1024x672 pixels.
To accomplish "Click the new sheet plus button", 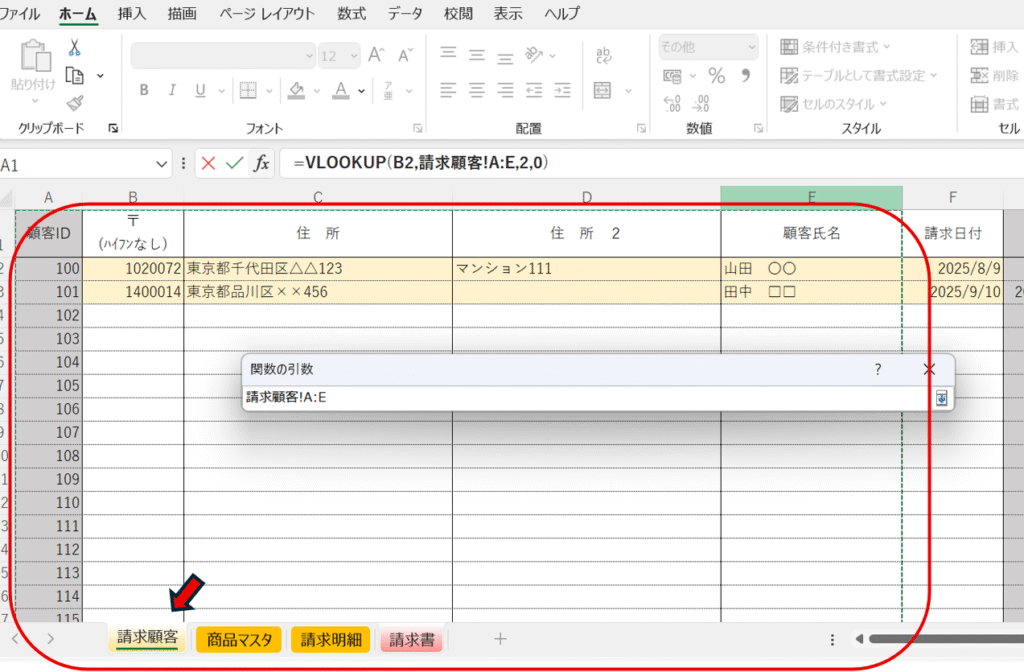I will pyautogui.click(x=500, y=639).
